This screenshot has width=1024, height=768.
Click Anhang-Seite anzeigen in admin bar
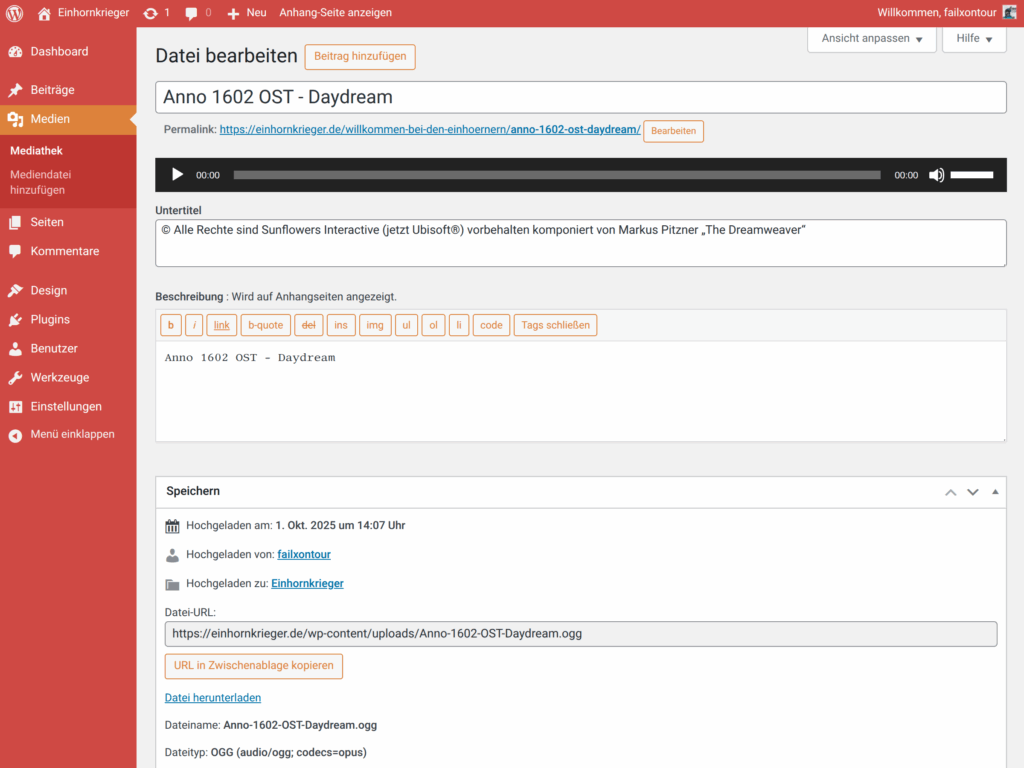(x=336, y=13)
